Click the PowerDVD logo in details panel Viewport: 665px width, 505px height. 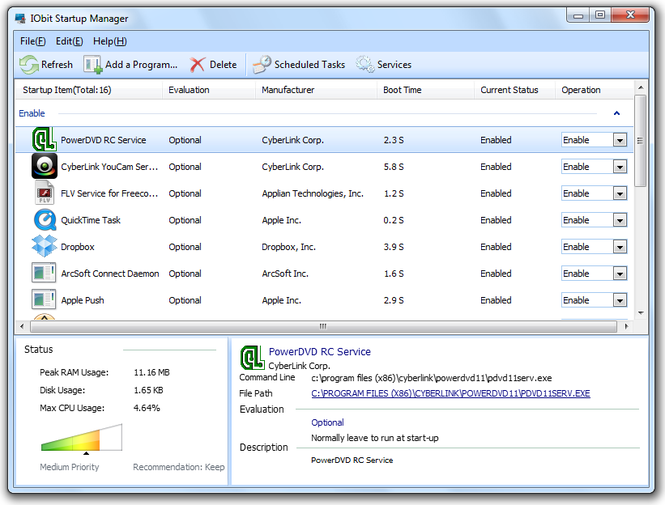click(253, 358)
